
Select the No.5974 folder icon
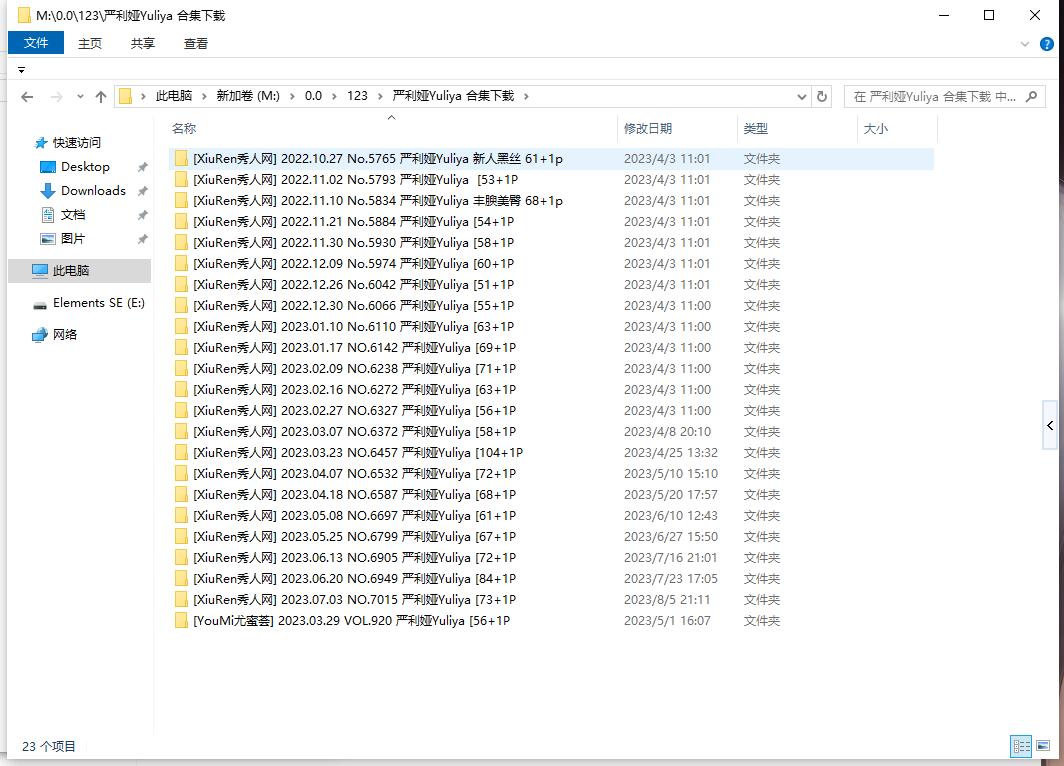tap(181, 264)
